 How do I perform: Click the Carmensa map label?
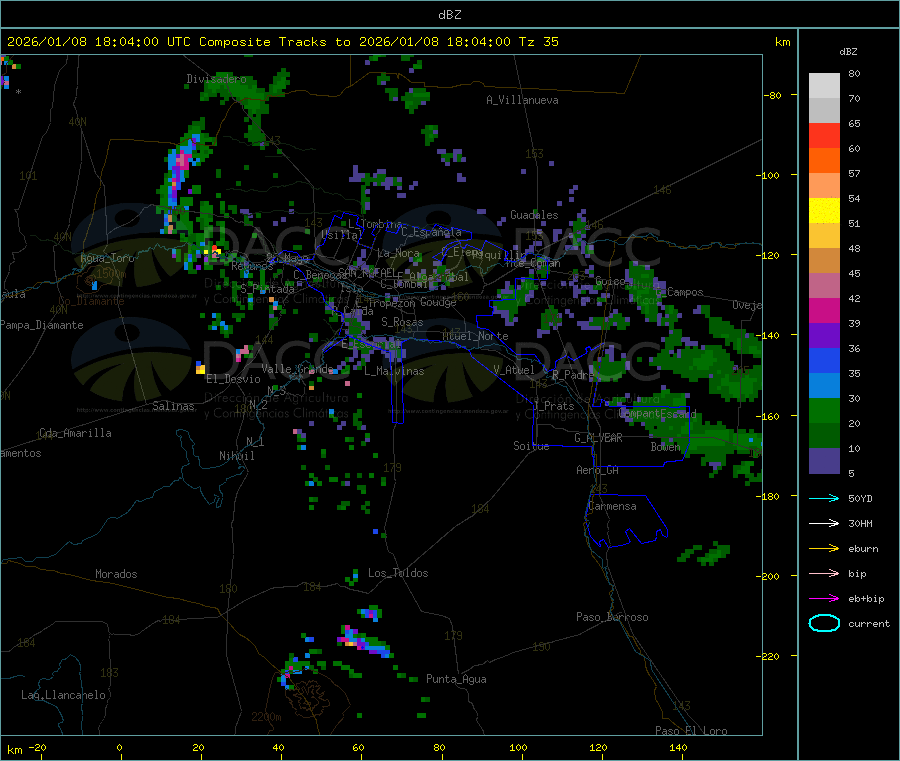(x=612, y=506)
